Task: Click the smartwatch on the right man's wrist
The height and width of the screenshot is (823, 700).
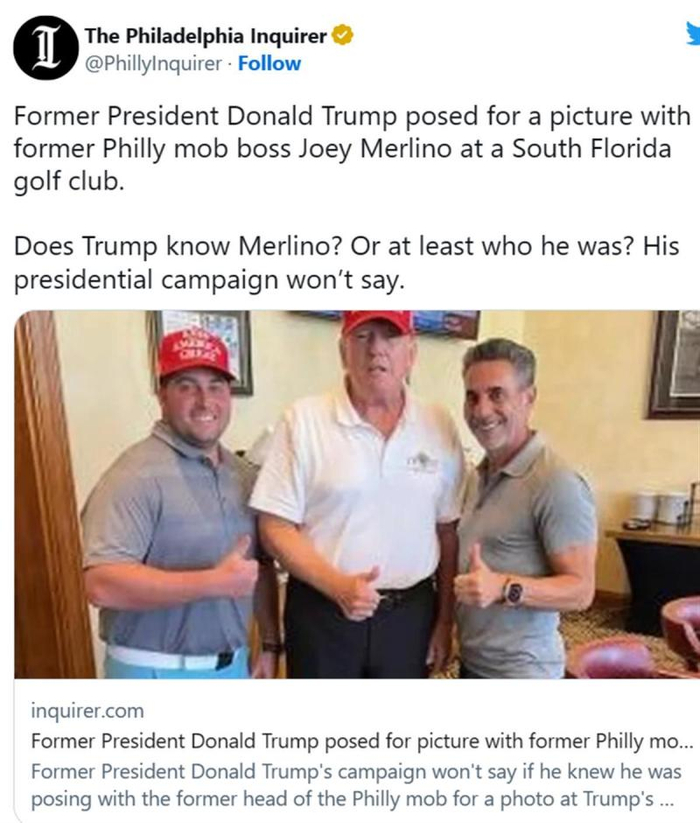Action: pos(514,592)
